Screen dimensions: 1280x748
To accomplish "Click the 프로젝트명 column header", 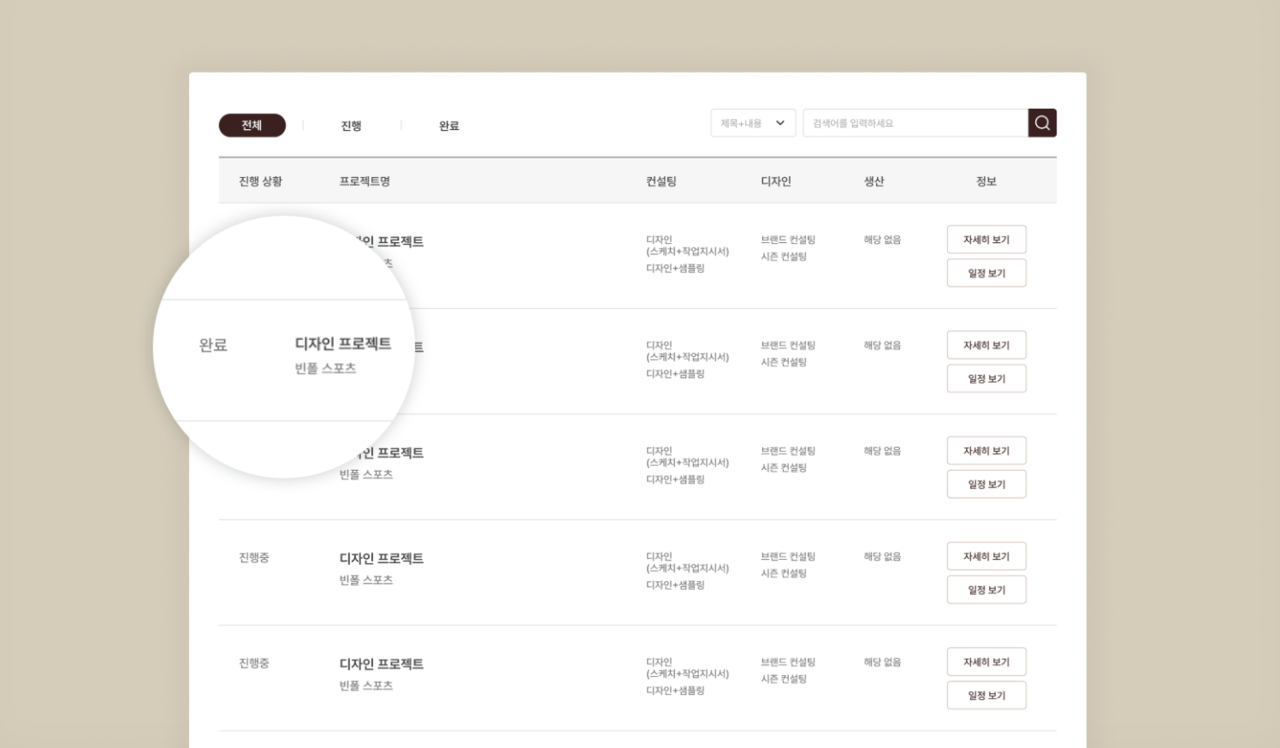I will click(x=364, y=181).
